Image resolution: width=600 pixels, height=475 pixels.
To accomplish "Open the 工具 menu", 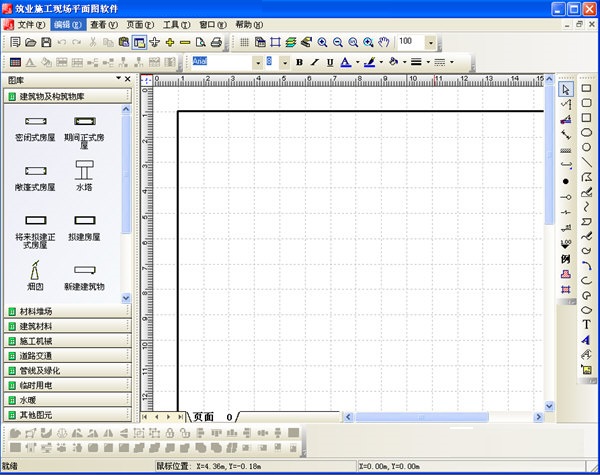I will coord(176,25).
